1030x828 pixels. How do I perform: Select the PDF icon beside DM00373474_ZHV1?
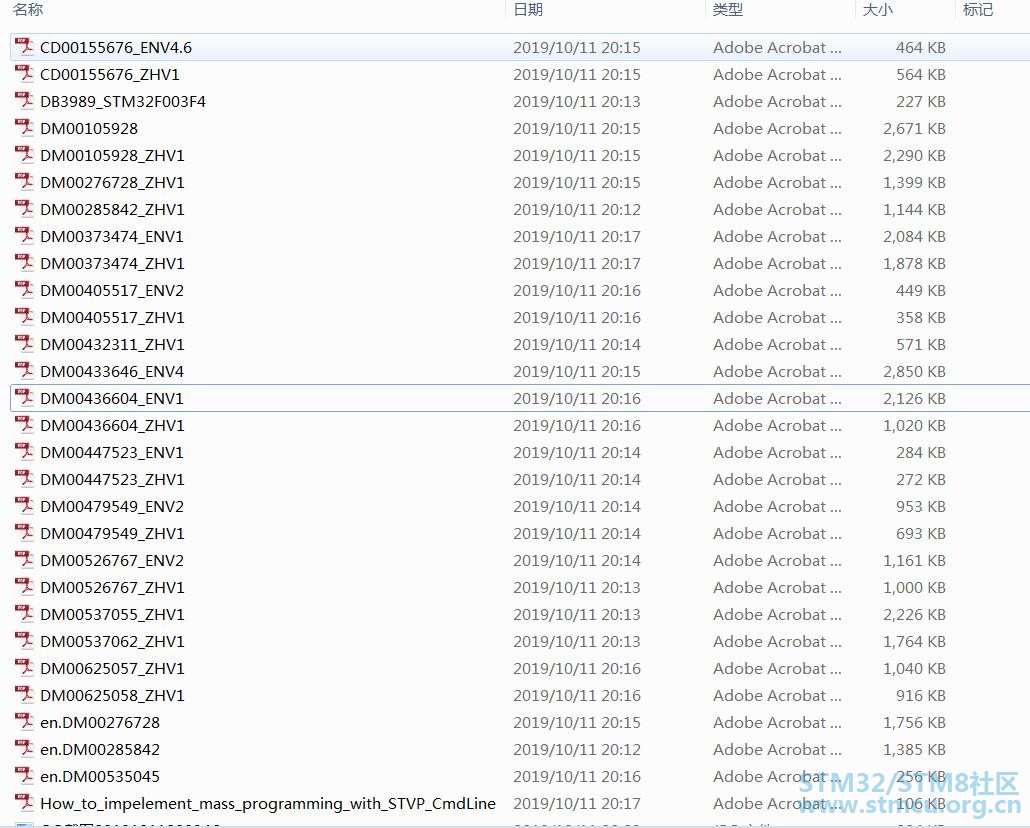click(24, 262)
